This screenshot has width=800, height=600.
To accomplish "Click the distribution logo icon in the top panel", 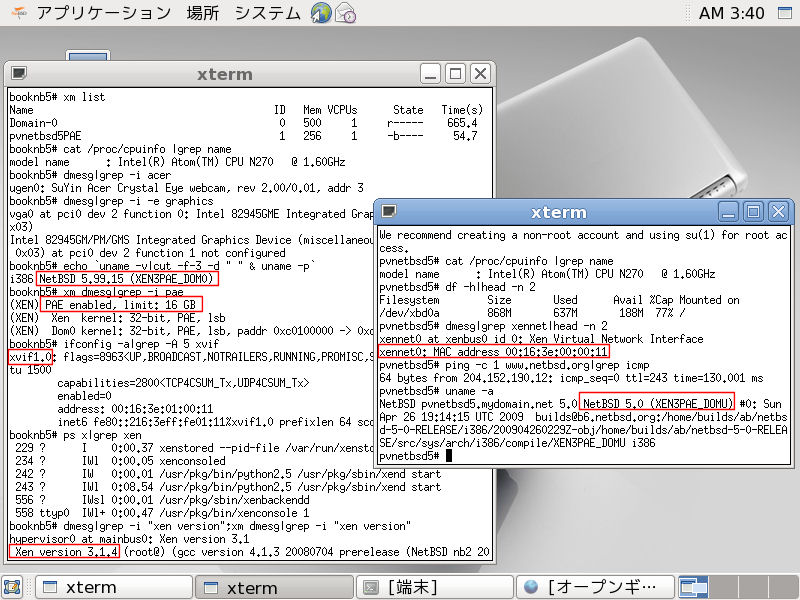I will tap(18, 12).
